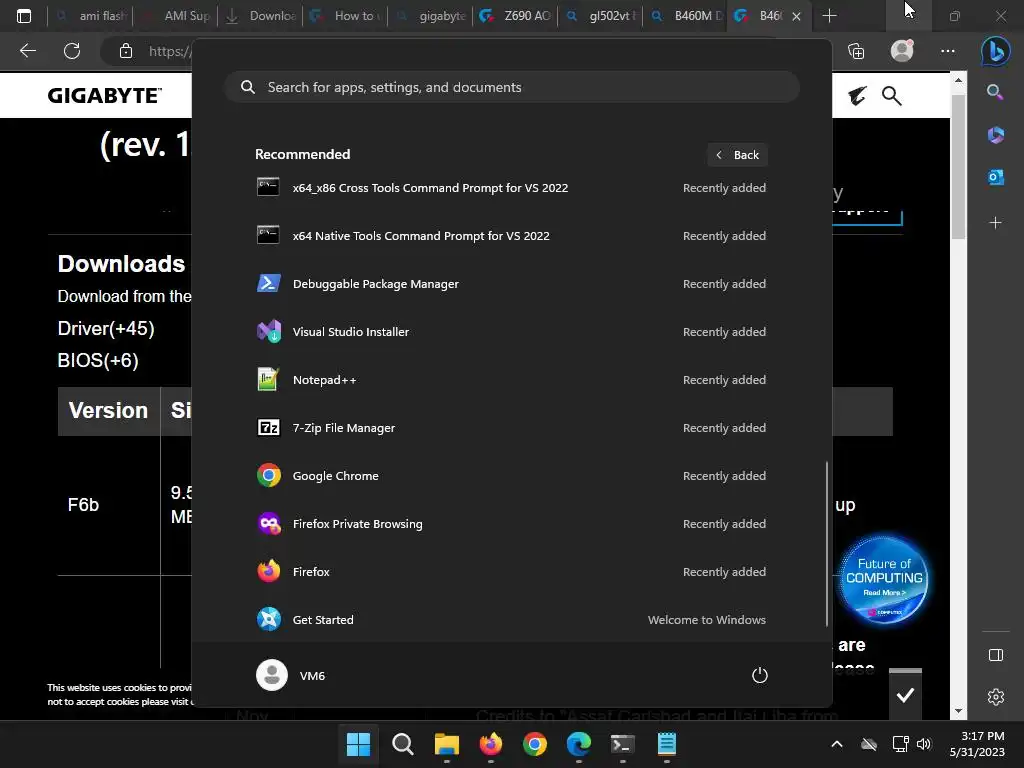This screenshot has height=768, width=1024.
Task: Open a new Edge tab
Action: [829, 16]
